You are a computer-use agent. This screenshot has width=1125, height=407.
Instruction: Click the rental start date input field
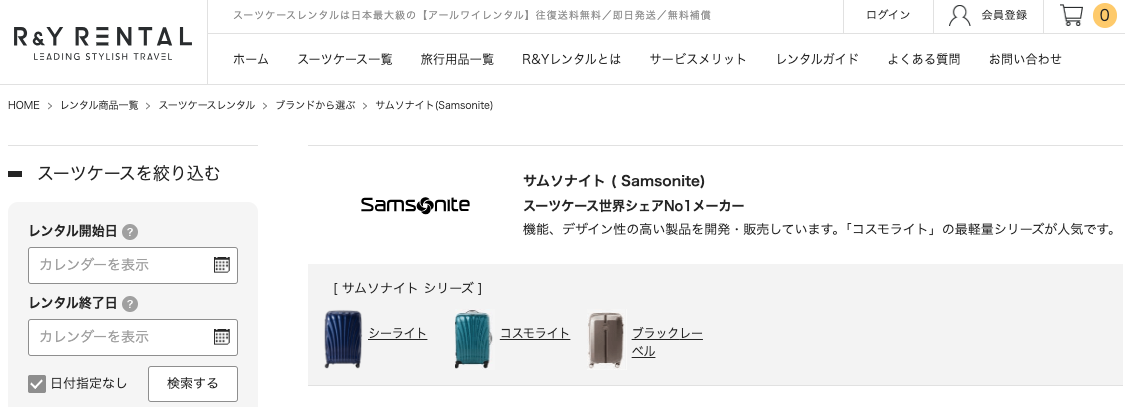(x=120, y=265)
